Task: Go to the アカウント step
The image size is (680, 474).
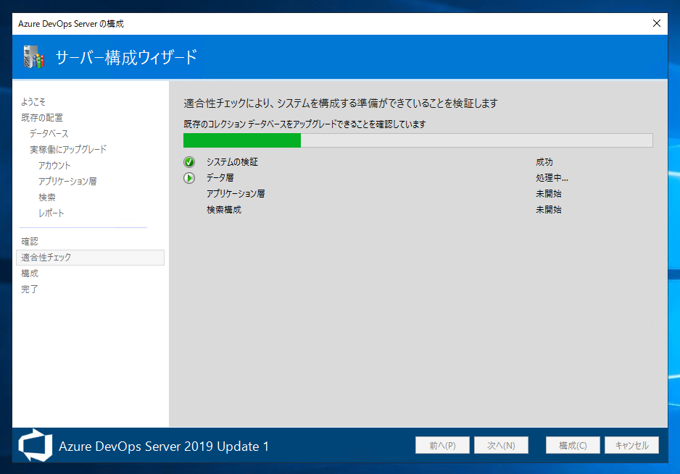Action: [x=54, y=165]
